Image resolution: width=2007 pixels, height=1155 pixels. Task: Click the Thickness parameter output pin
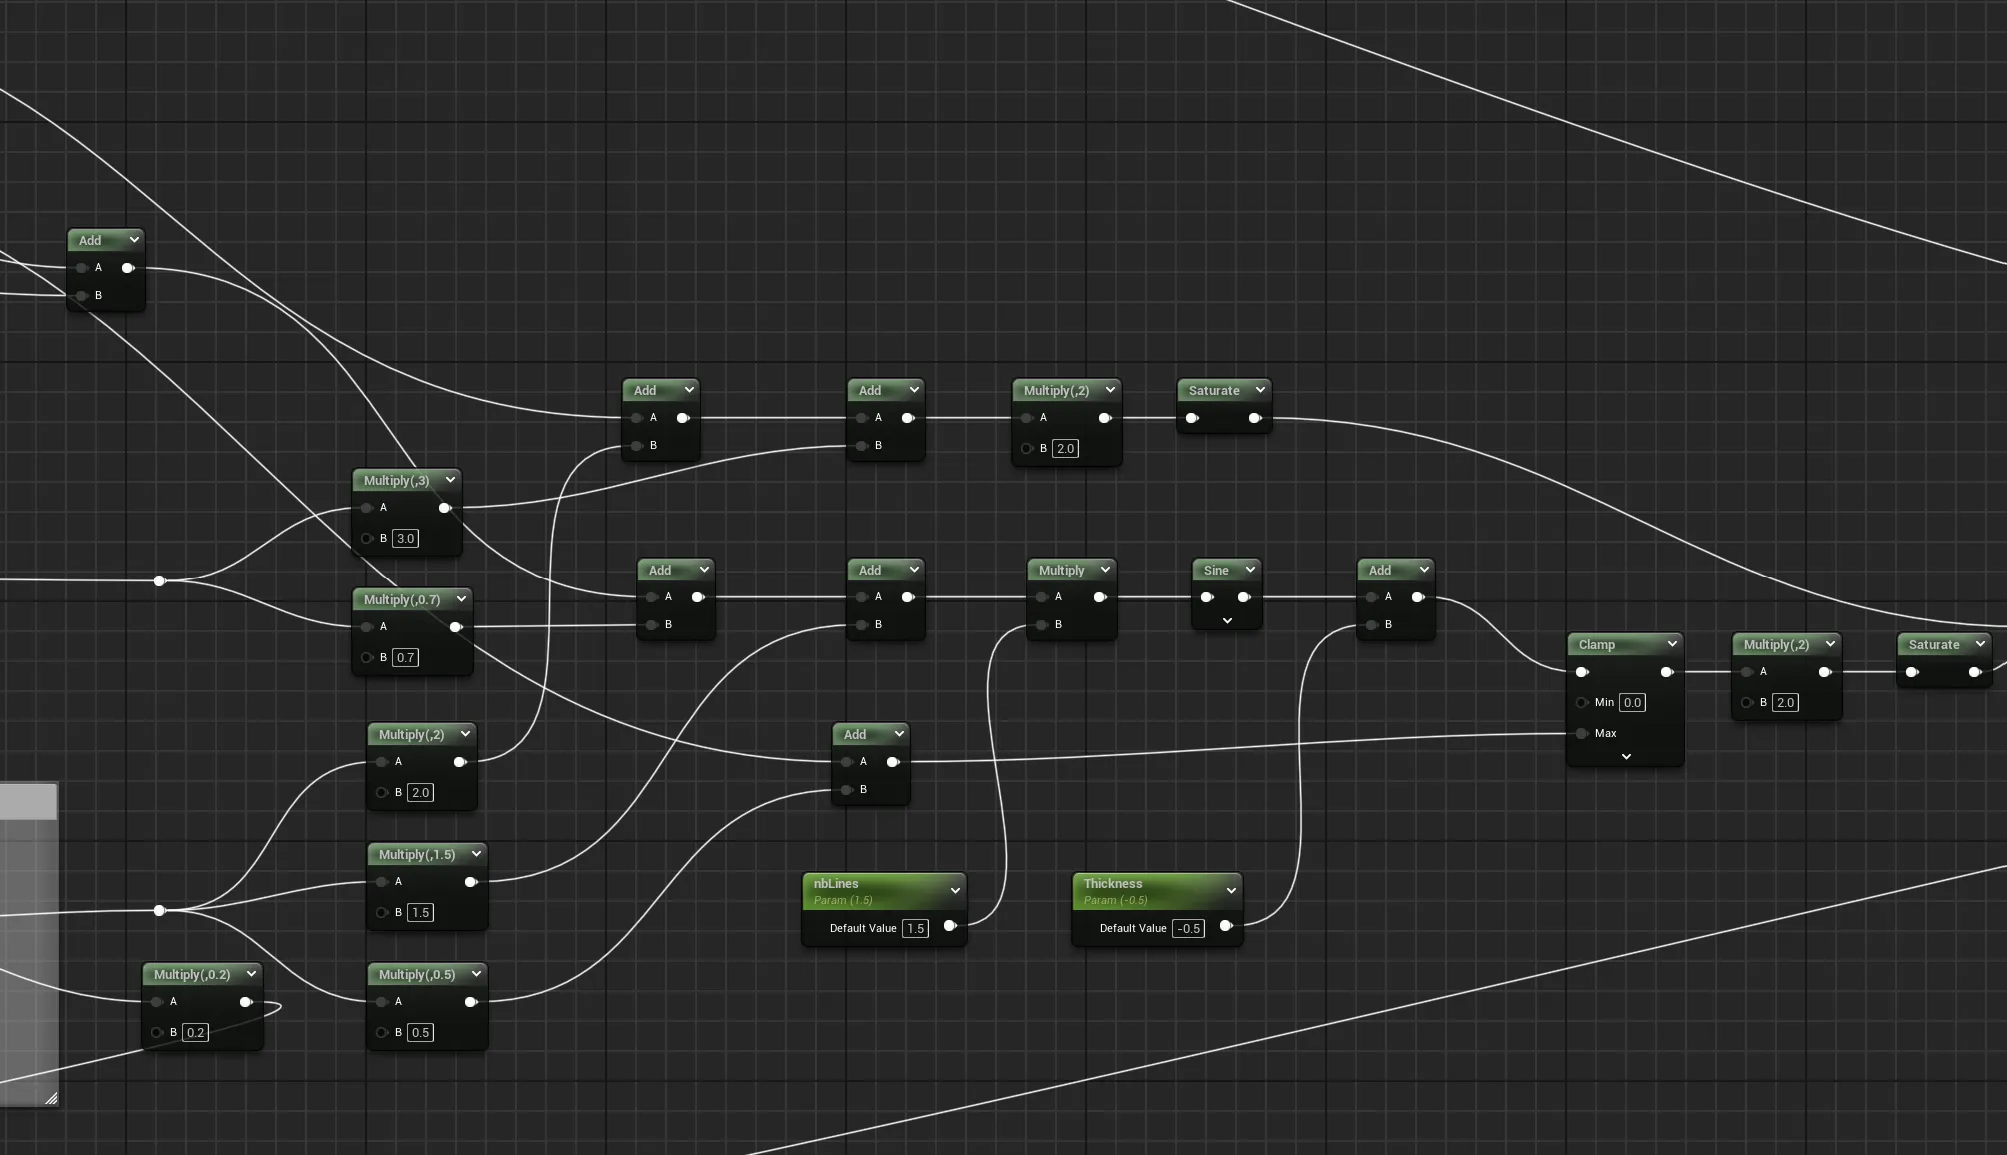[1226, 926]
